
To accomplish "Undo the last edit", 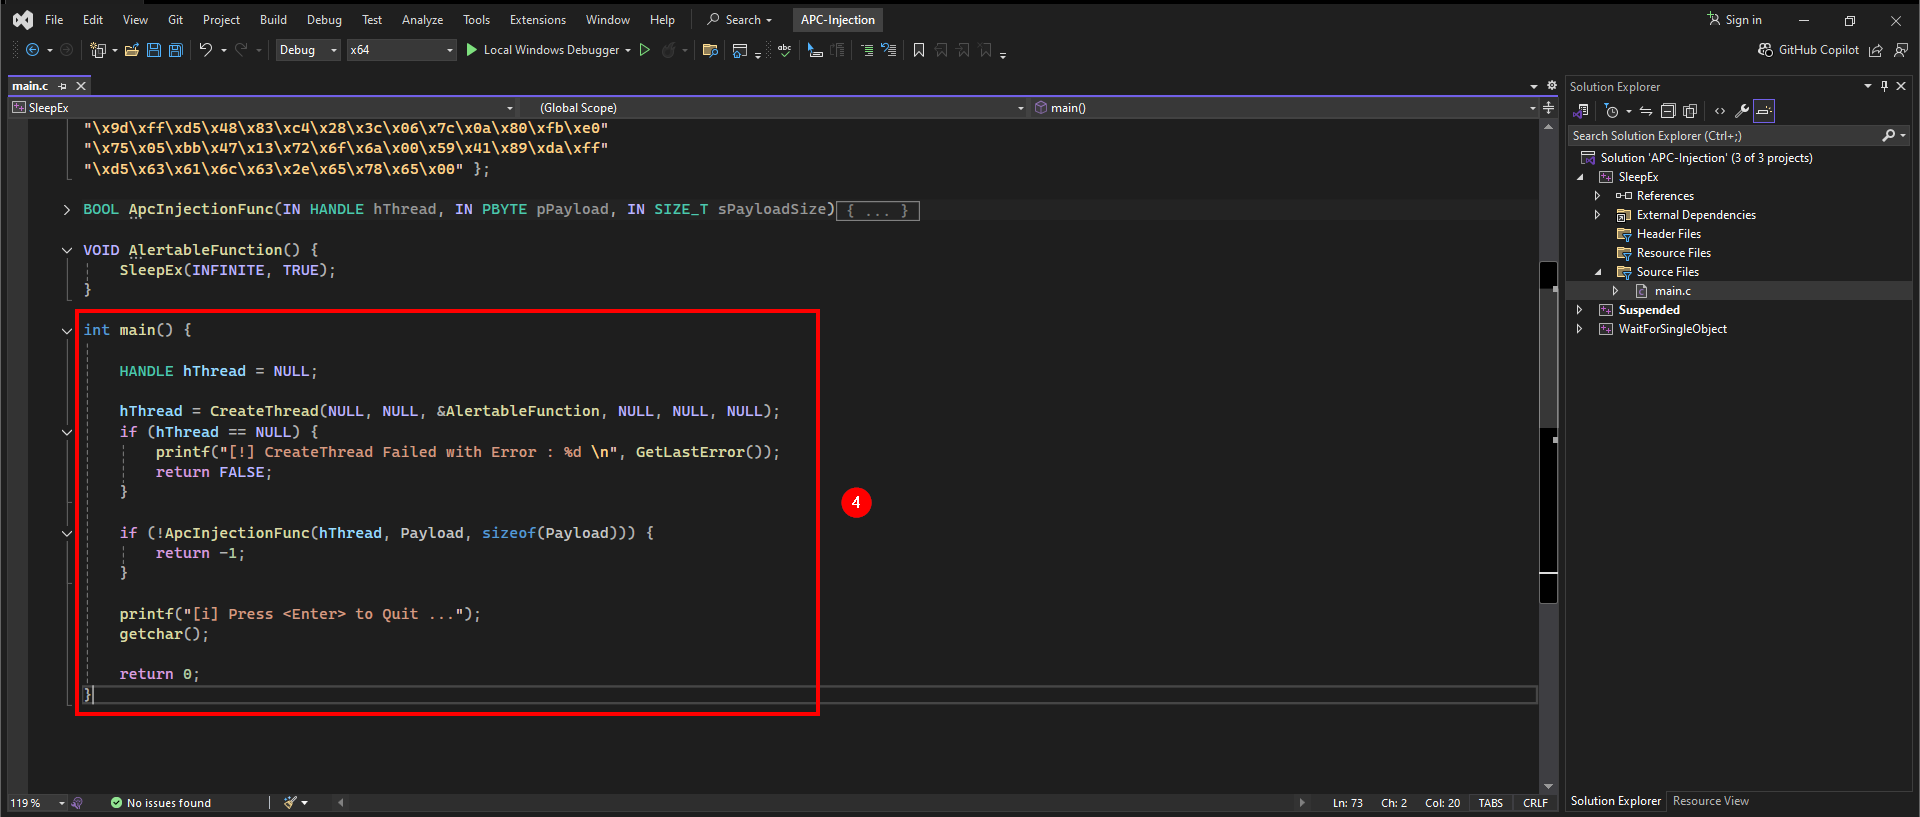I will coord(206,50).
